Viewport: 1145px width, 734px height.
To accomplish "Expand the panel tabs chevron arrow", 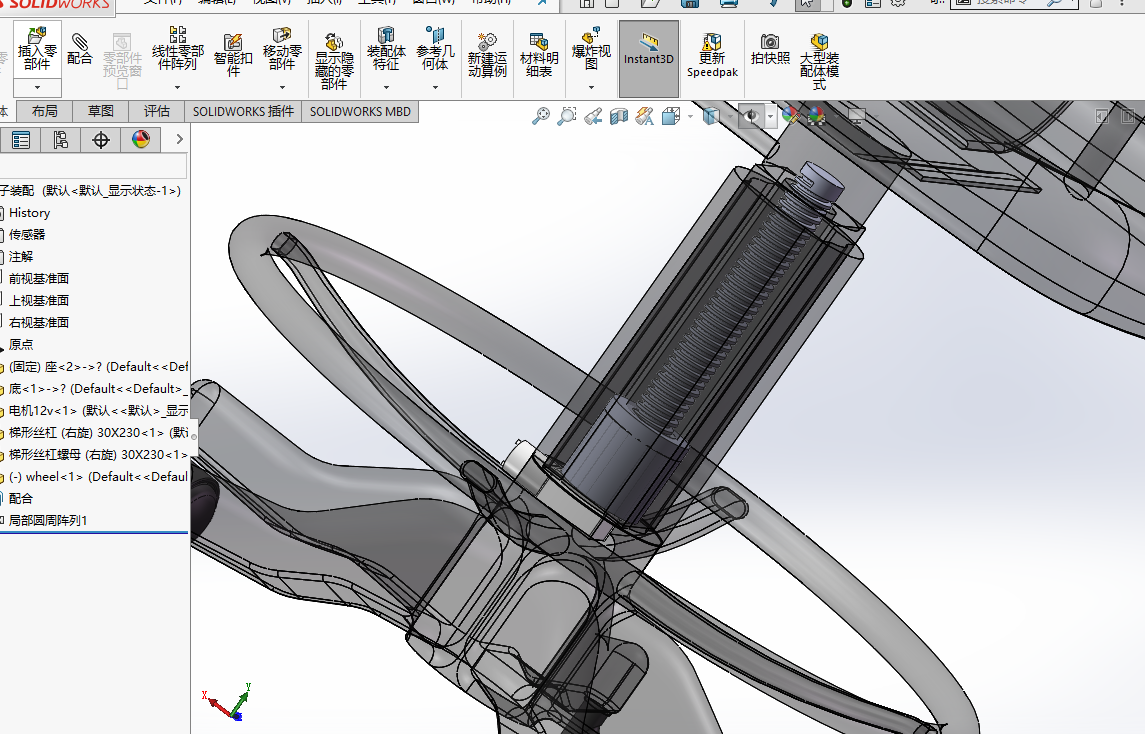I will [x=179, y=139].
